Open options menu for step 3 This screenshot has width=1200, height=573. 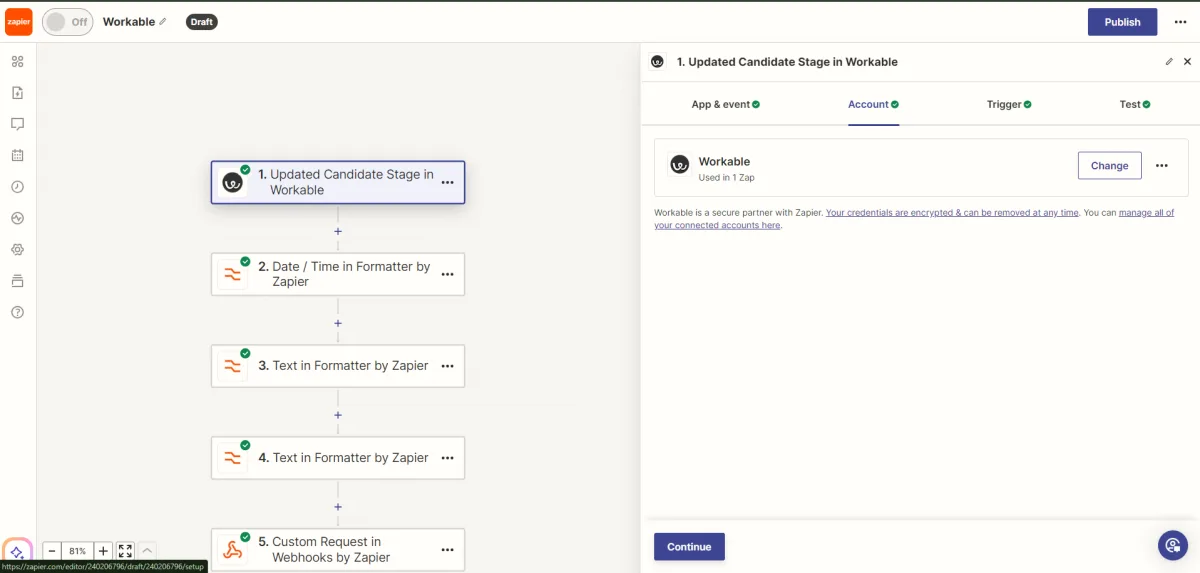pyautogui.click(x=447, y=366)
